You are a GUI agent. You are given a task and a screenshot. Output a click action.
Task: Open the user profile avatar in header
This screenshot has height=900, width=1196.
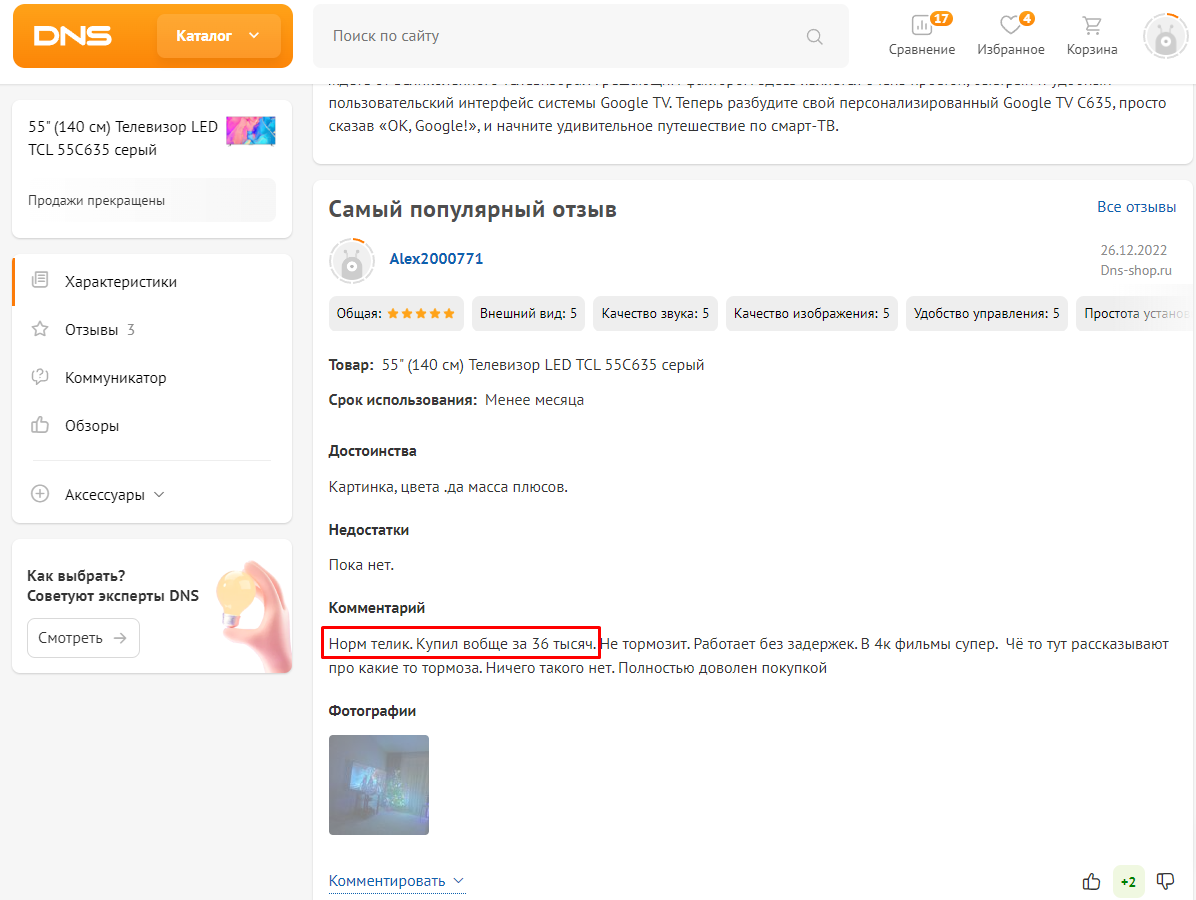[x=1165, y=36]
